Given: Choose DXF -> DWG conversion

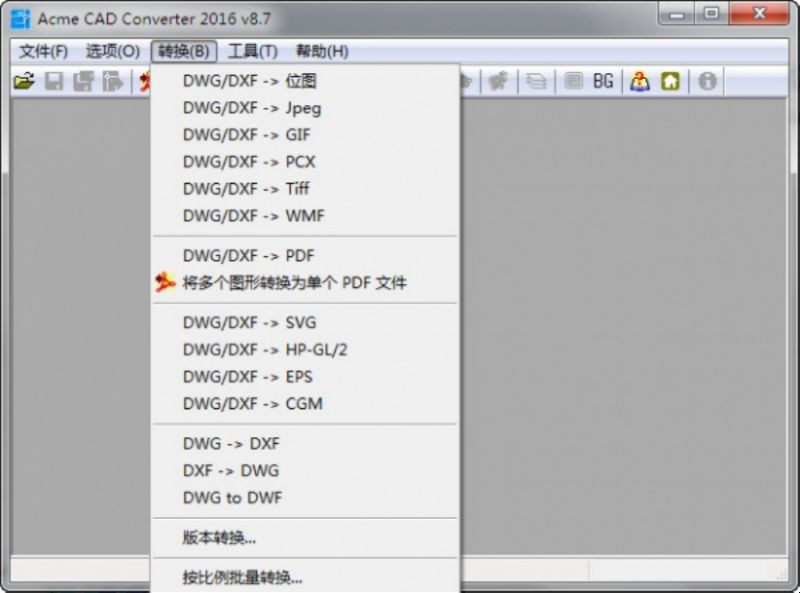Looking at the screenshot, I should pos(305,471).
